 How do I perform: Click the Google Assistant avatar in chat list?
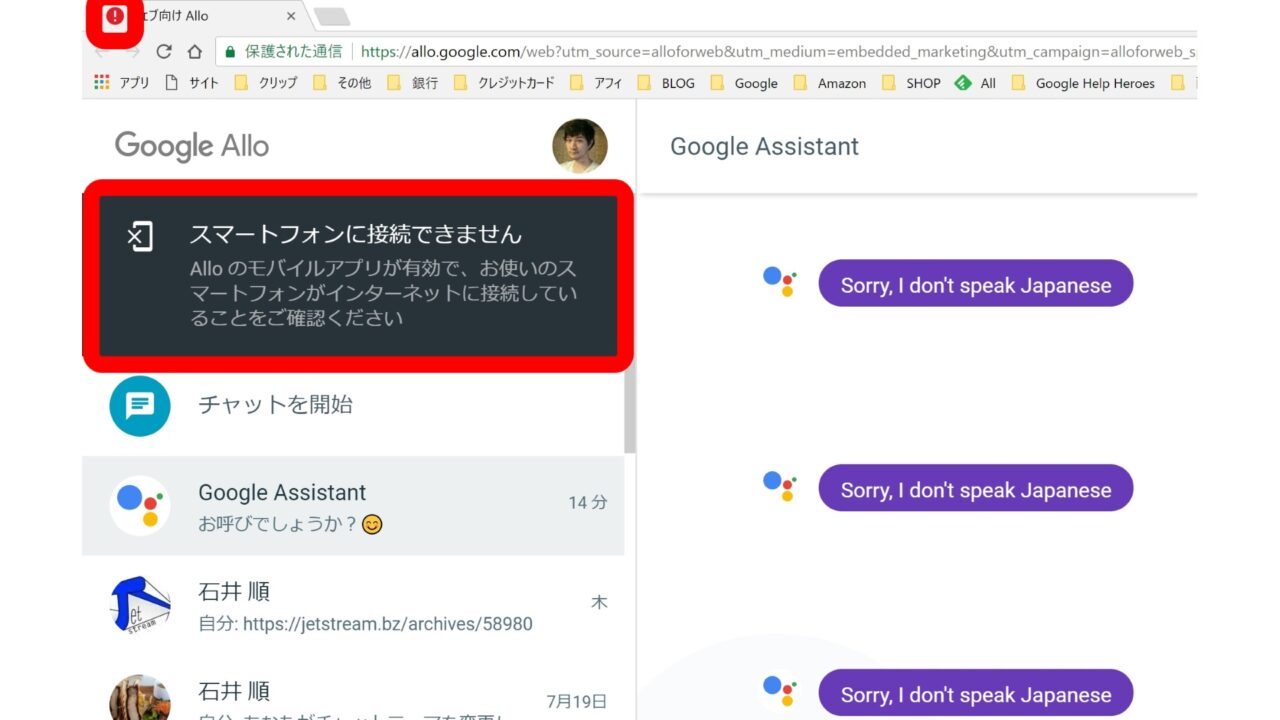point(139,506)
